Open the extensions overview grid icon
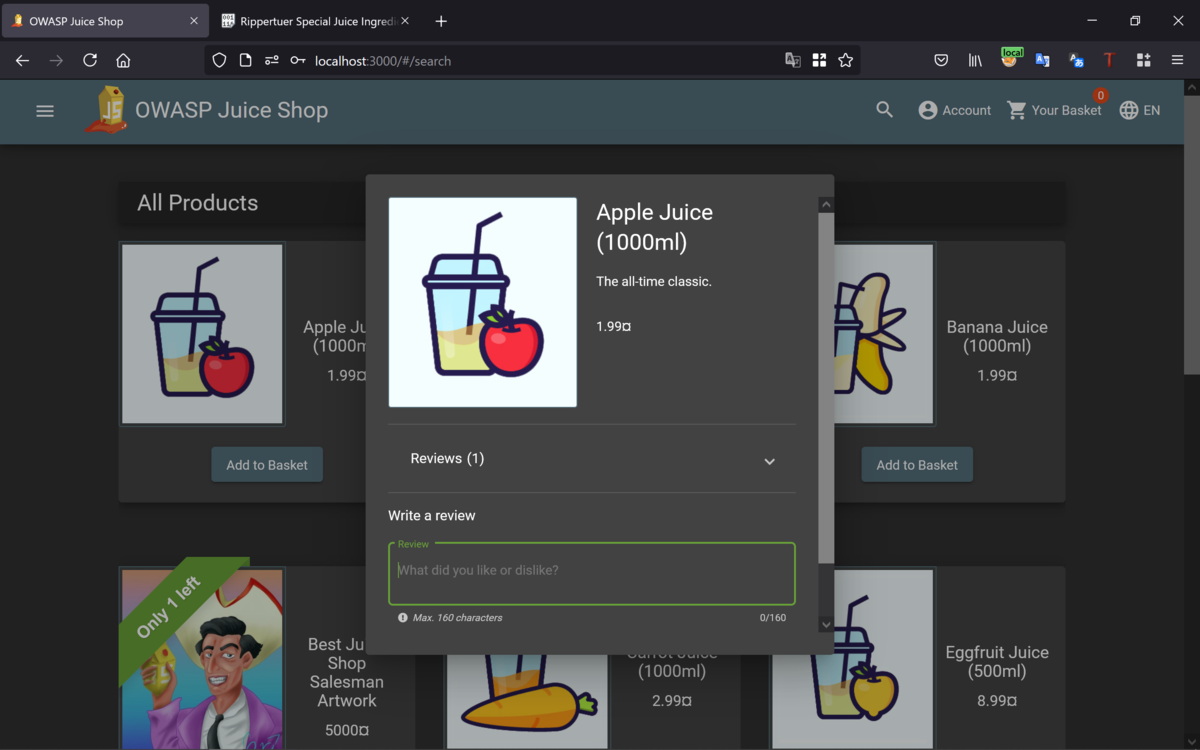Screen dimensions: 1200x750 coord(1143,60)
